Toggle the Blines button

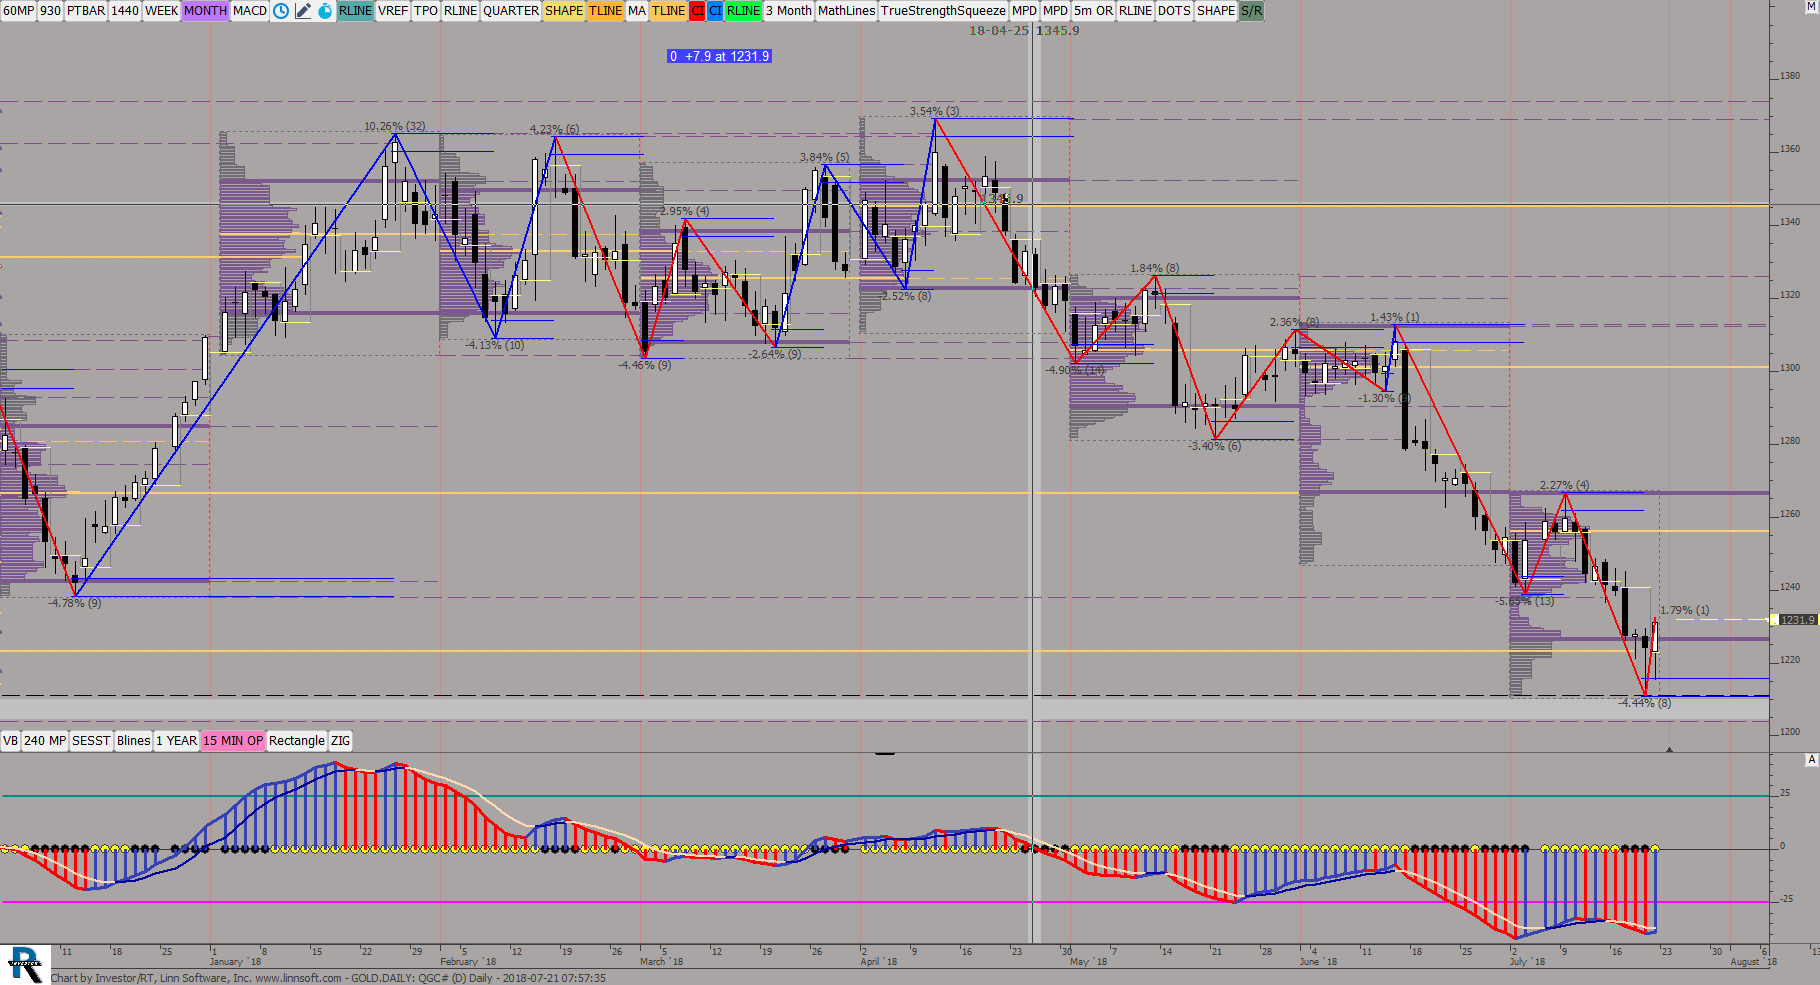click(133, 741)
